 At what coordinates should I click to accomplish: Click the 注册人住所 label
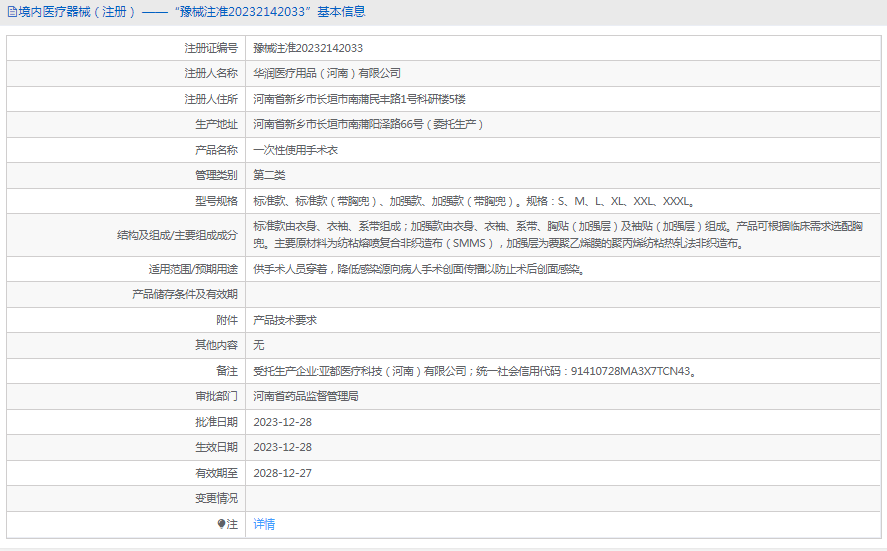click(211, 99)
